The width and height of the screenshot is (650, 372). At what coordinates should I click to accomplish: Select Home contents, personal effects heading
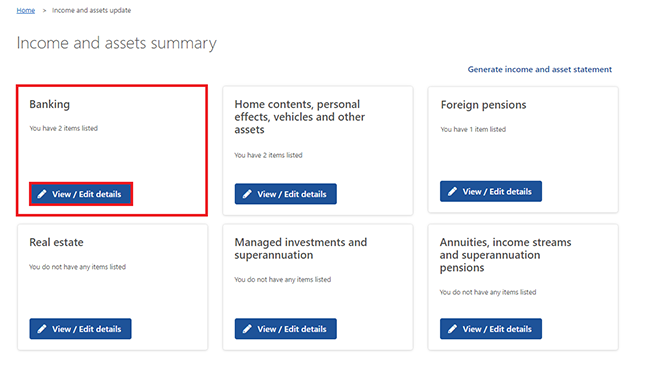[x=300, y=117]
